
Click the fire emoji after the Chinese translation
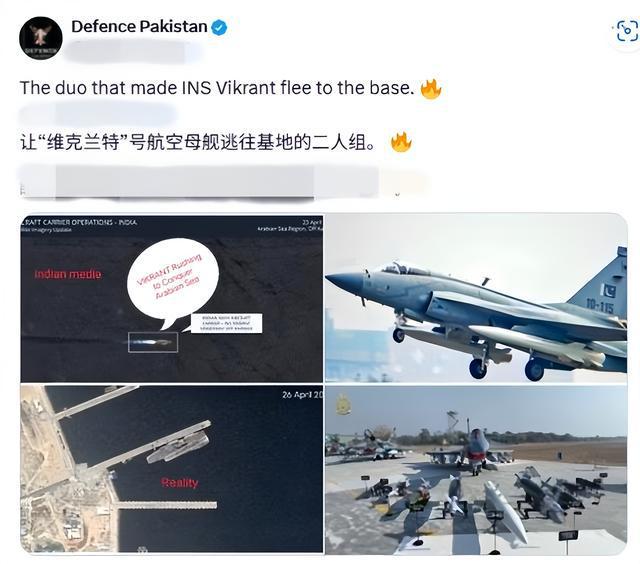[x=401, y=142]
